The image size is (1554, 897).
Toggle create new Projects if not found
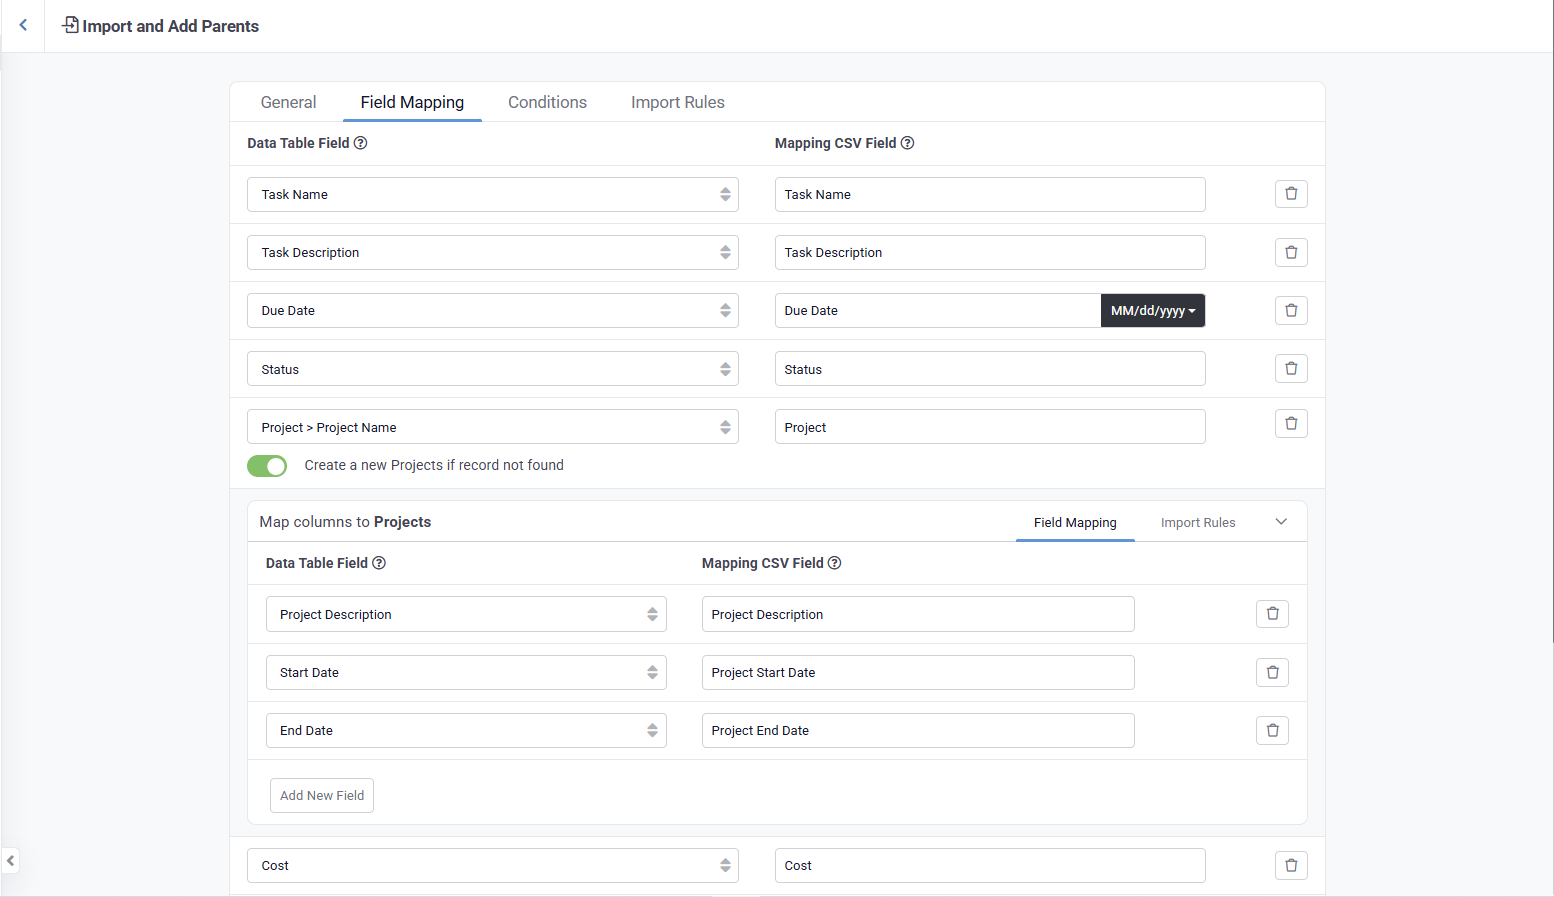(x=267, y=466)
